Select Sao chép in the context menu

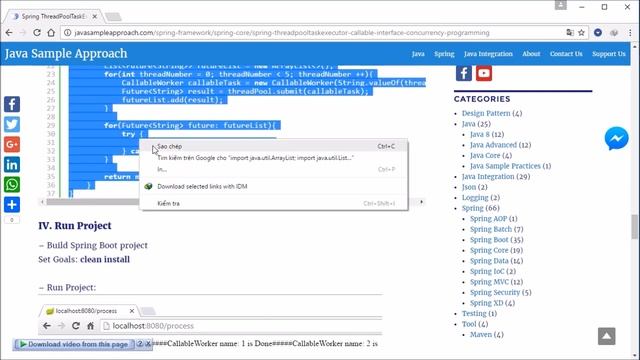coord(273,146)
